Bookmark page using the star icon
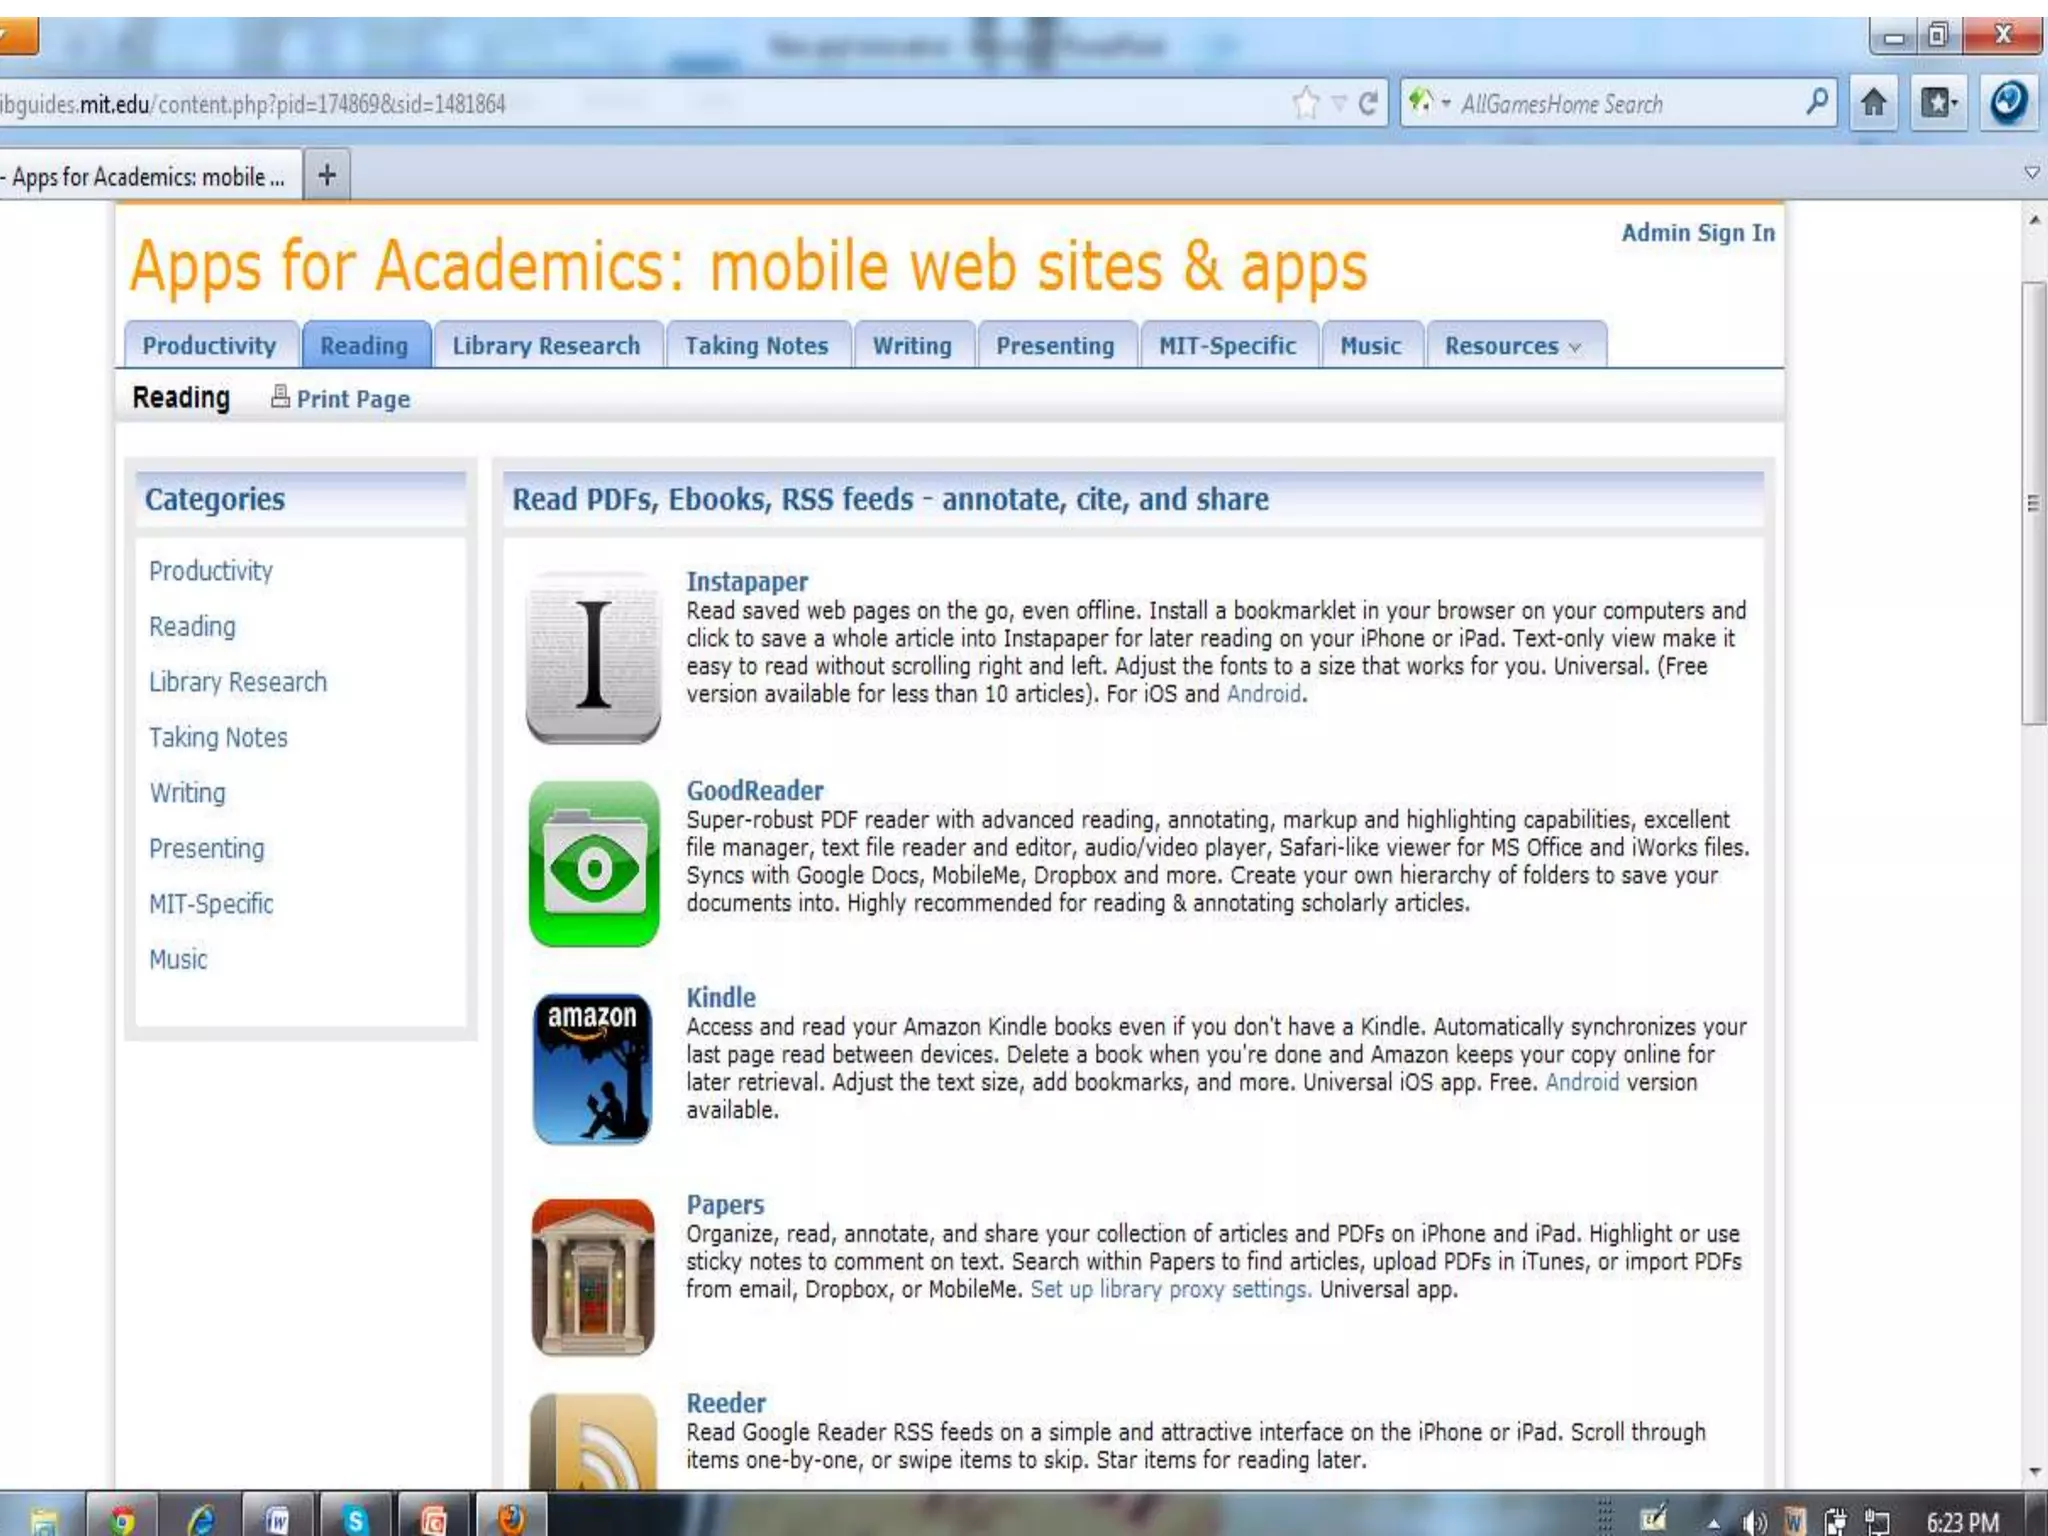The image size is (2048, 1536). pos(1305,103)
